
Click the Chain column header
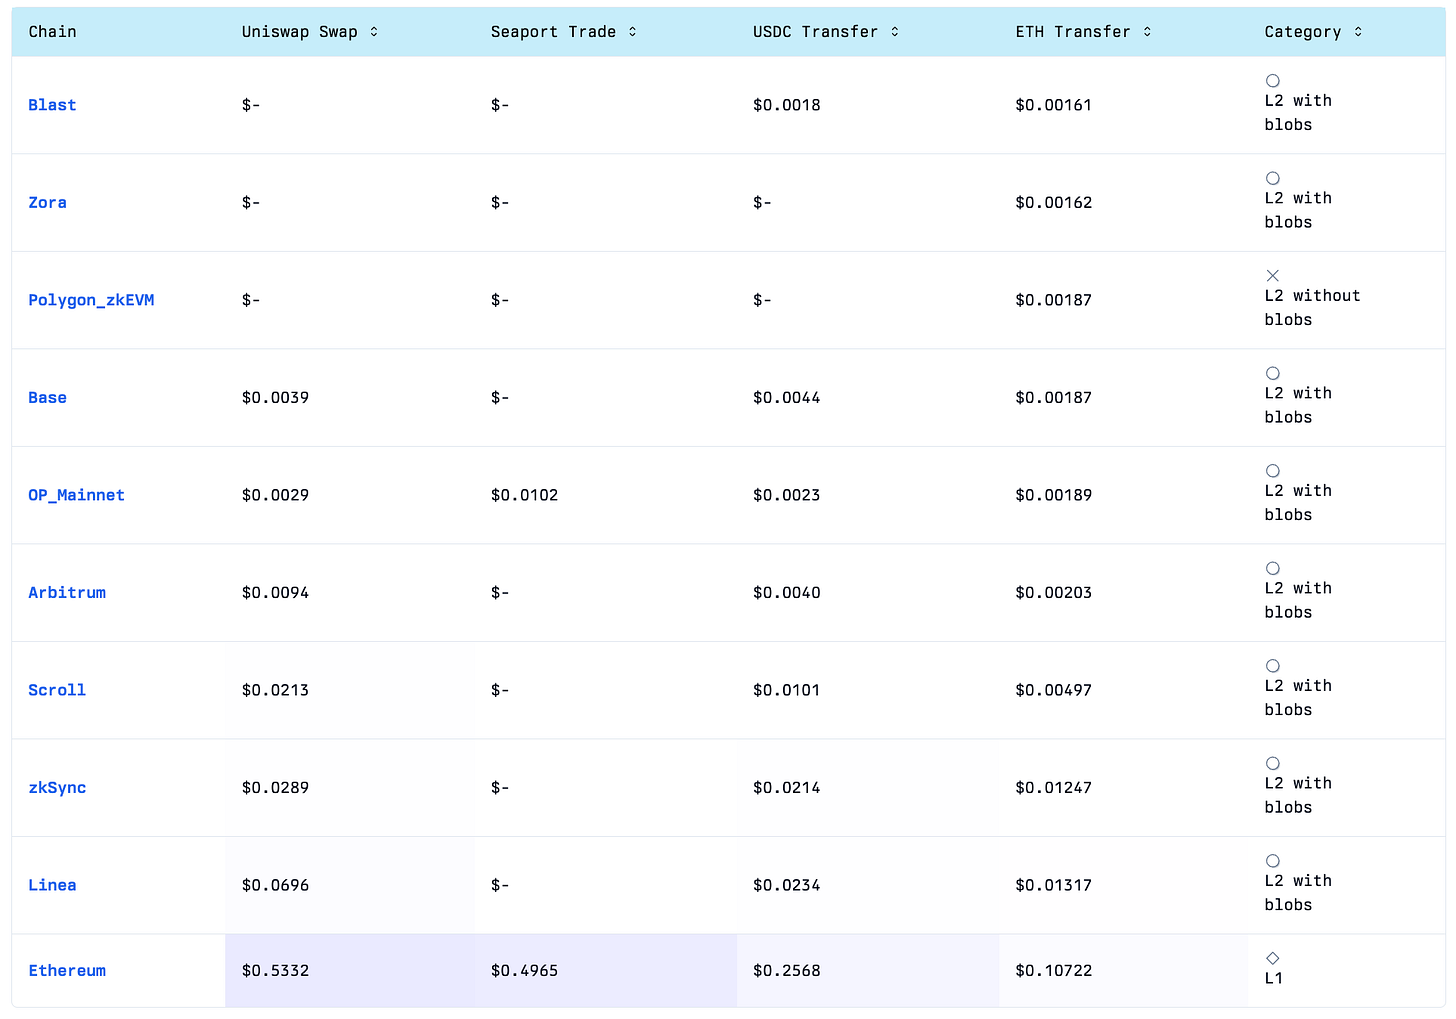(52, 32)
